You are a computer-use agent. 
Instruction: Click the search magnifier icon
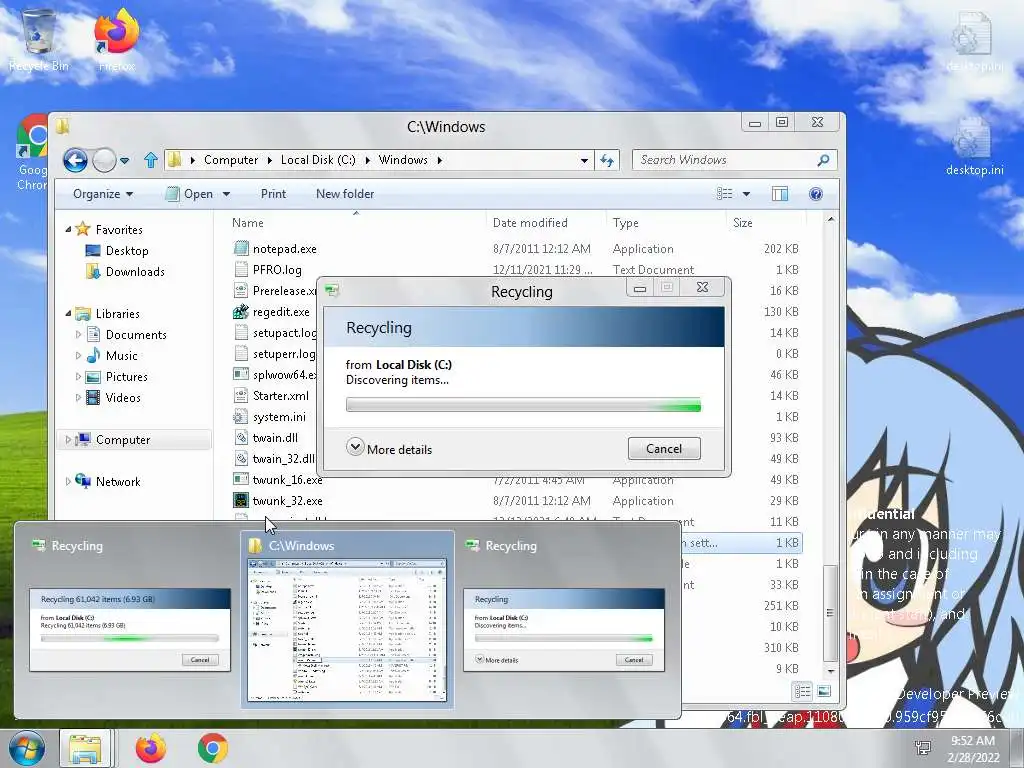824,160
